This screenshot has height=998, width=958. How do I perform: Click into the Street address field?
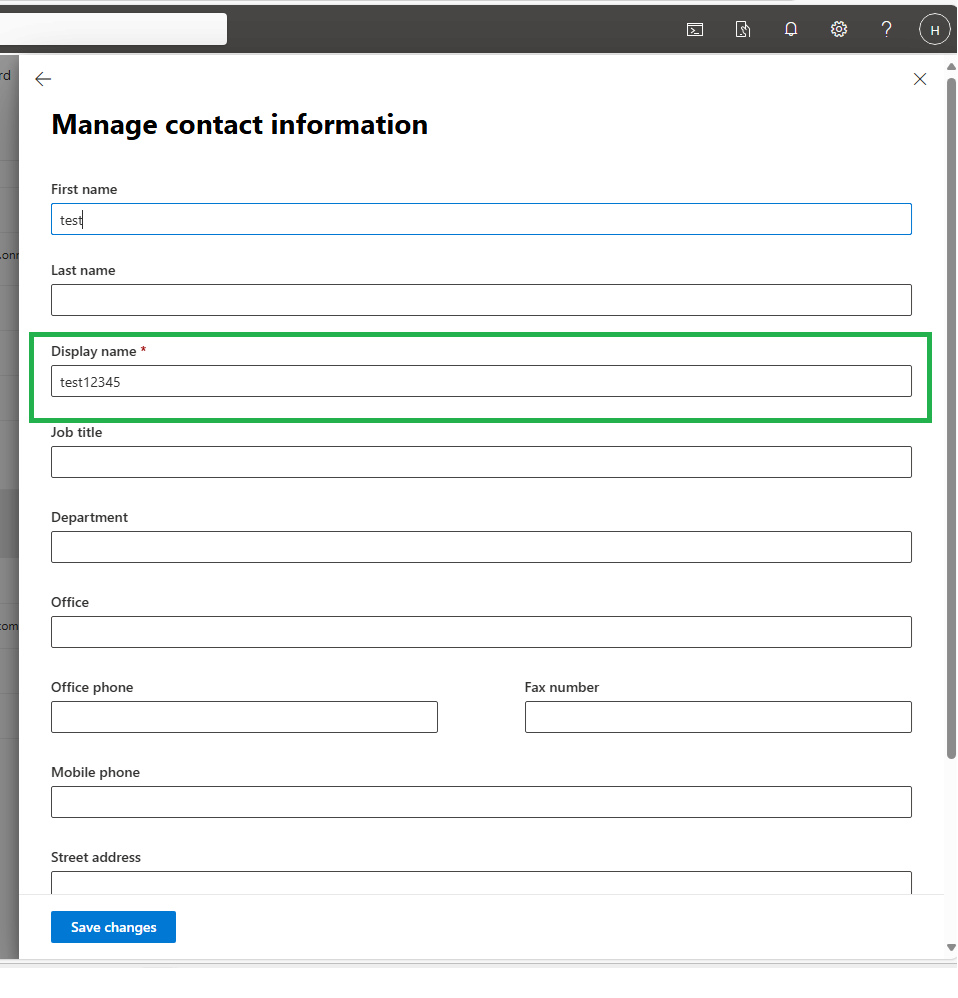481,883
